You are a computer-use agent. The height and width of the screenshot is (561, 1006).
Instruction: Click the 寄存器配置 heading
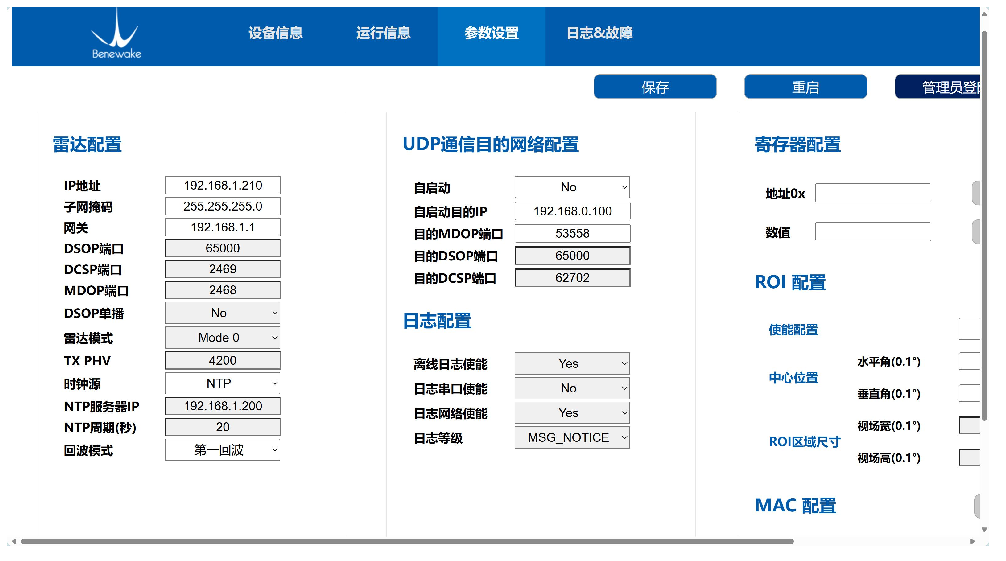(x=797, y=144)
